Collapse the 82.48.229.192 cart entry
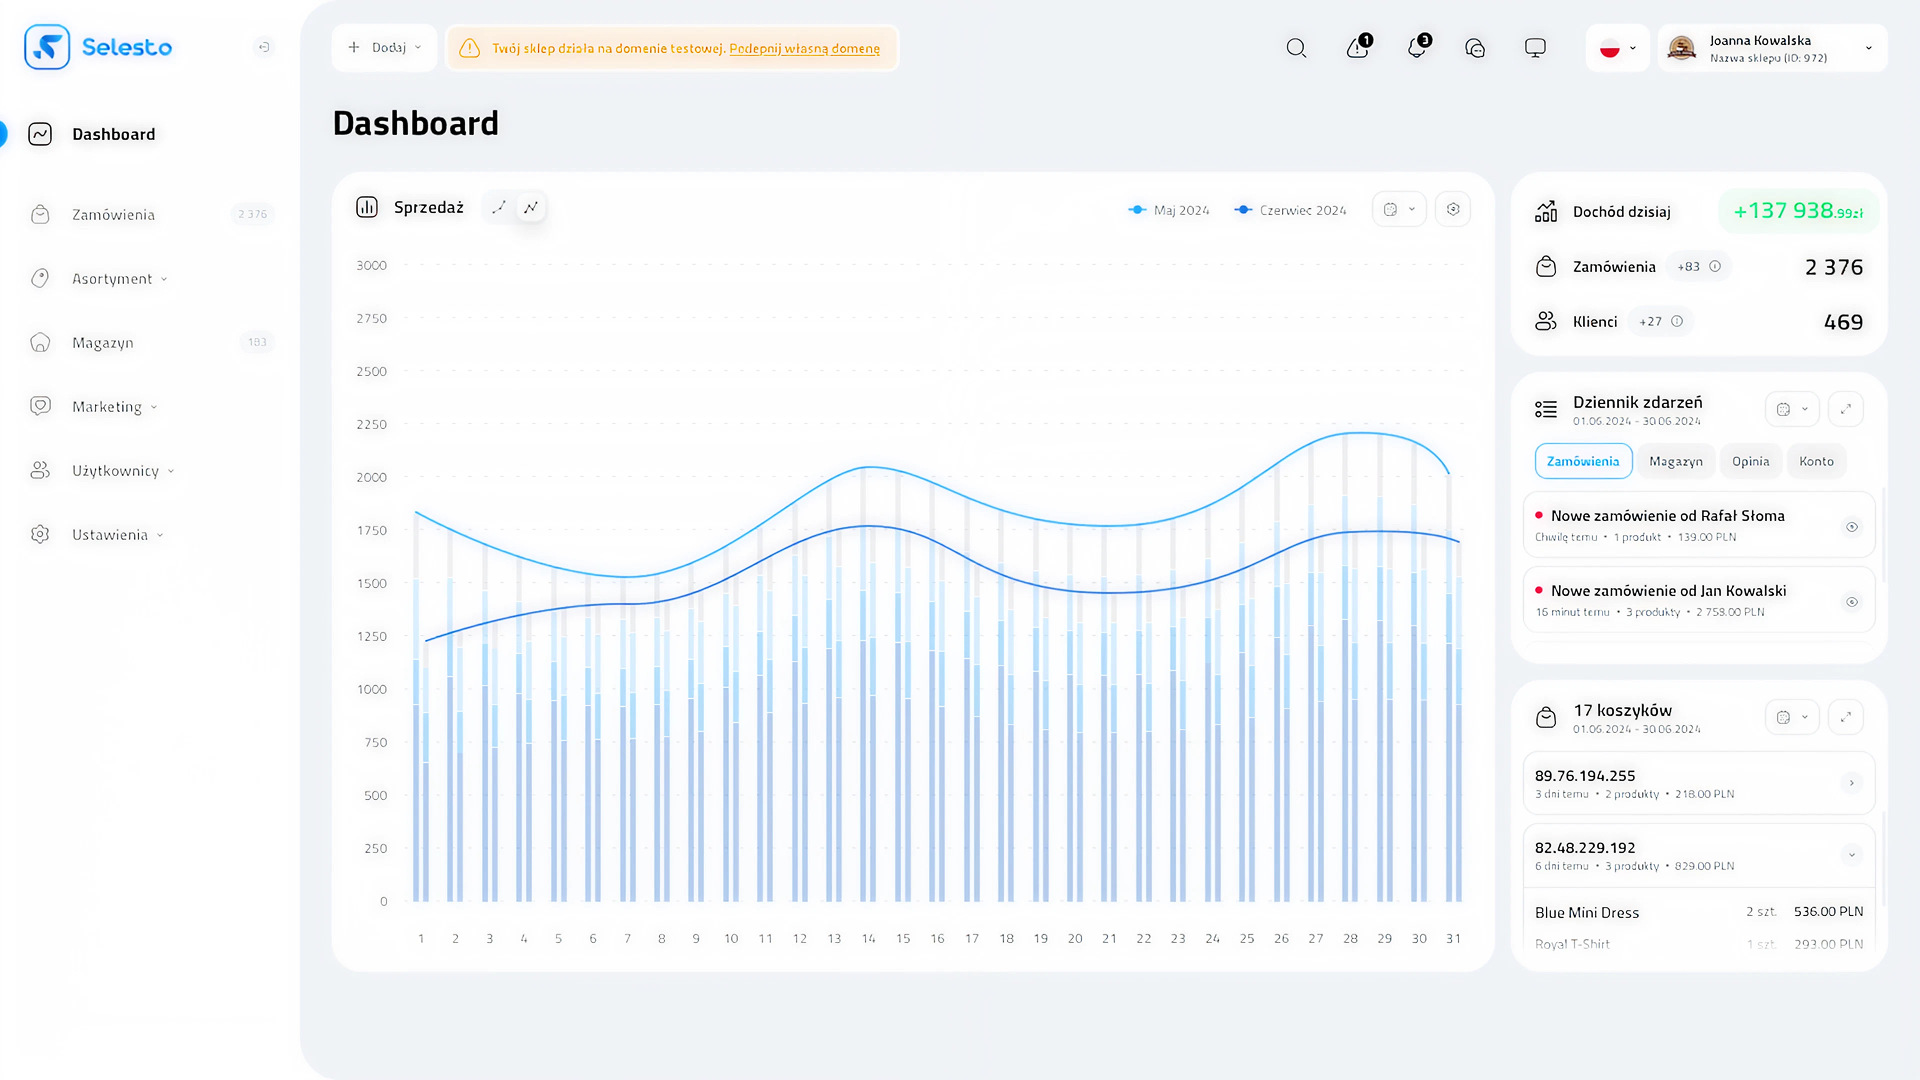The height and width of the screenshot is (1080, 1920). [x=1852, y=855]
